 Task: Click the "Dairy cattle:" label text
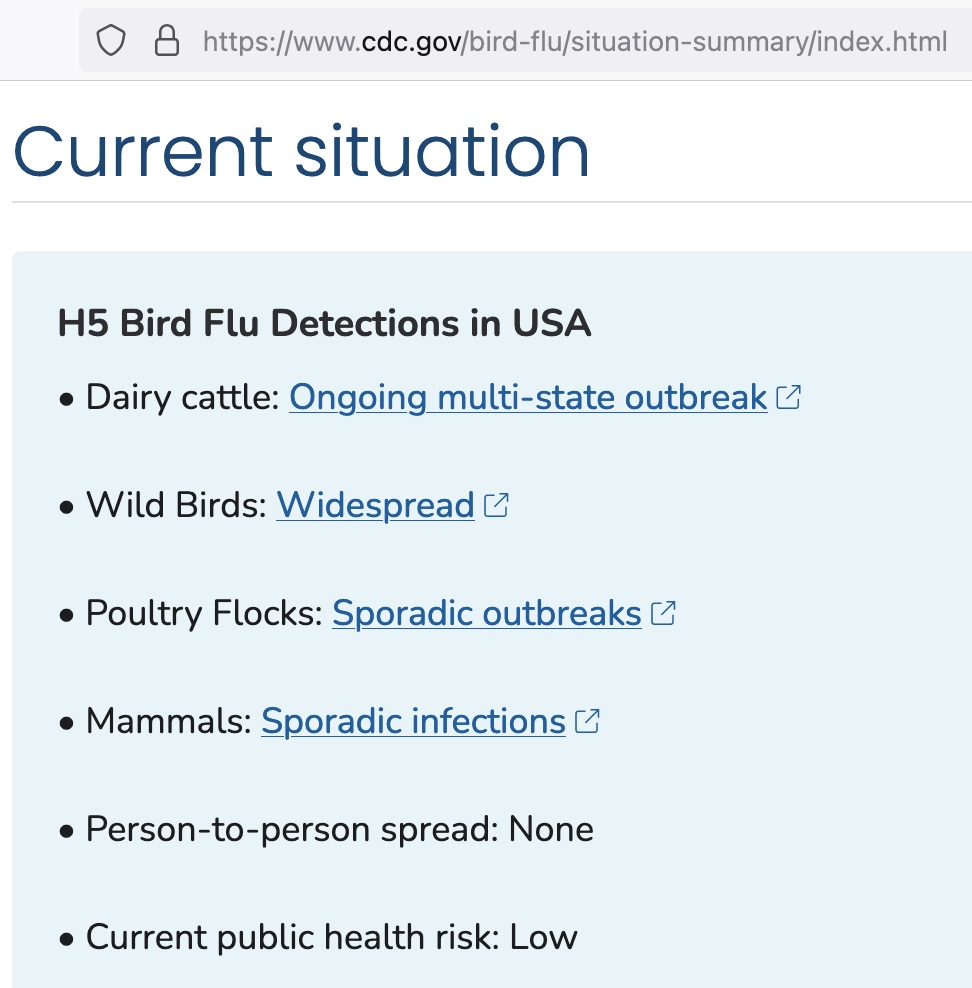[183, 398]
